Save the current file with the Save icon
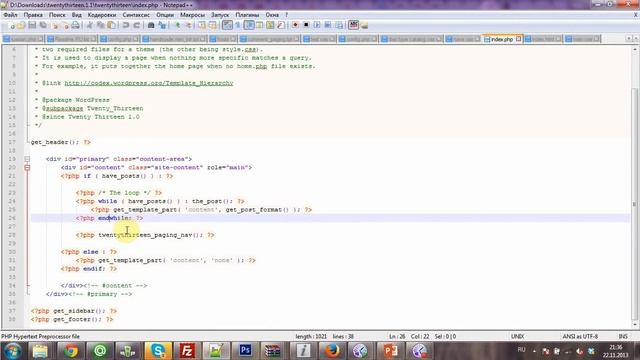640x360 pixels. pos(32,25)
